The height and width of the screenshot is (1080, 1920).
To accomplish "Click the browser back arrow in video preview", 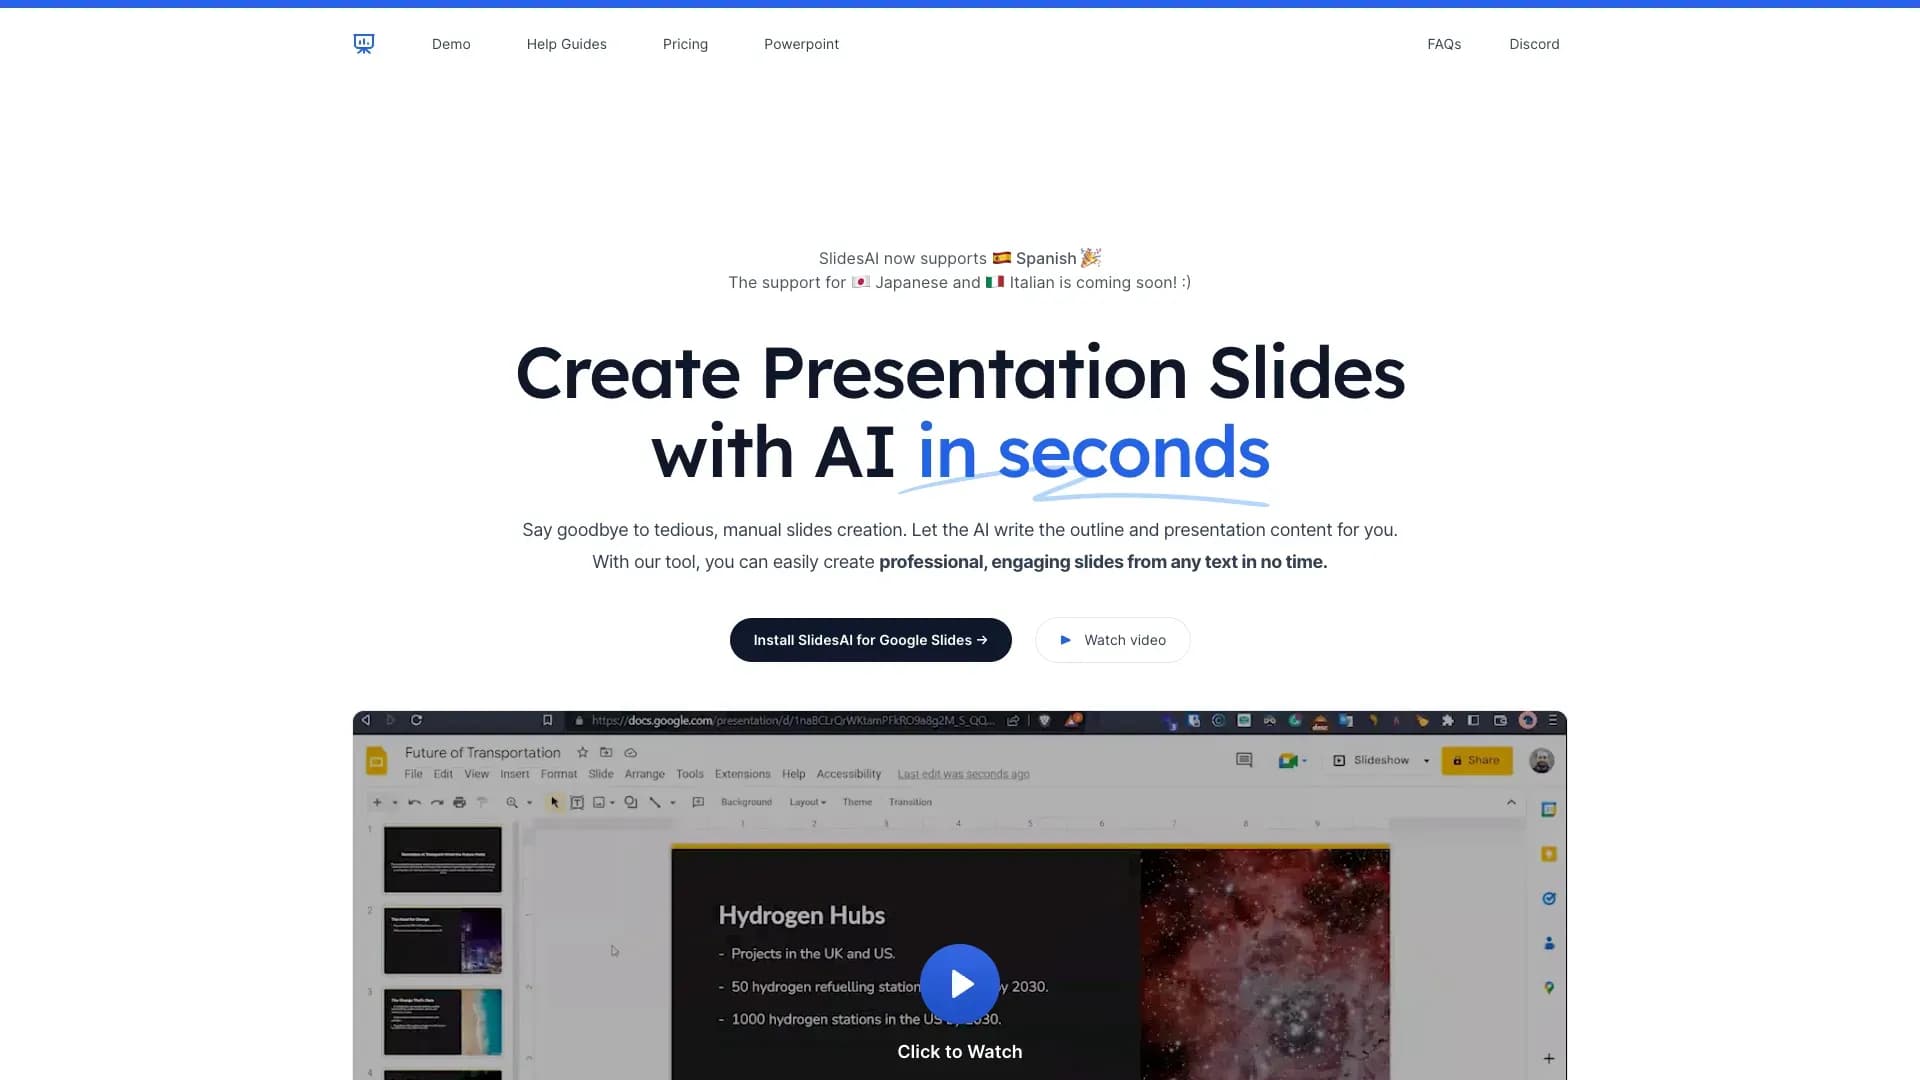I will (x=366, y=720).
